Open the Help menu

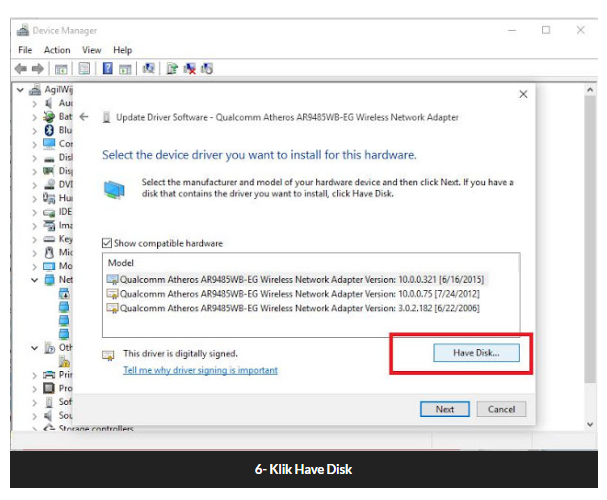122,50
